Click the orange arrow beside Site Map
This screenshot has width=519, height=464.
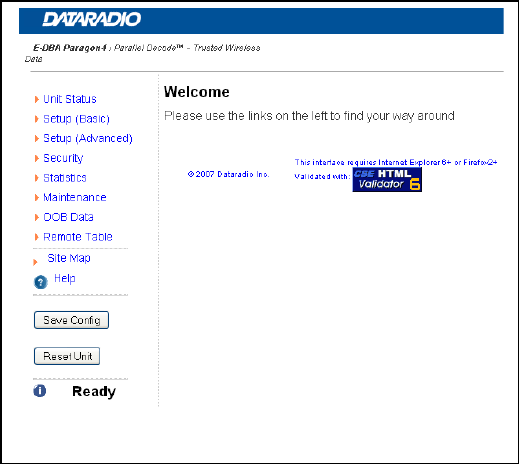click(35, 262)
